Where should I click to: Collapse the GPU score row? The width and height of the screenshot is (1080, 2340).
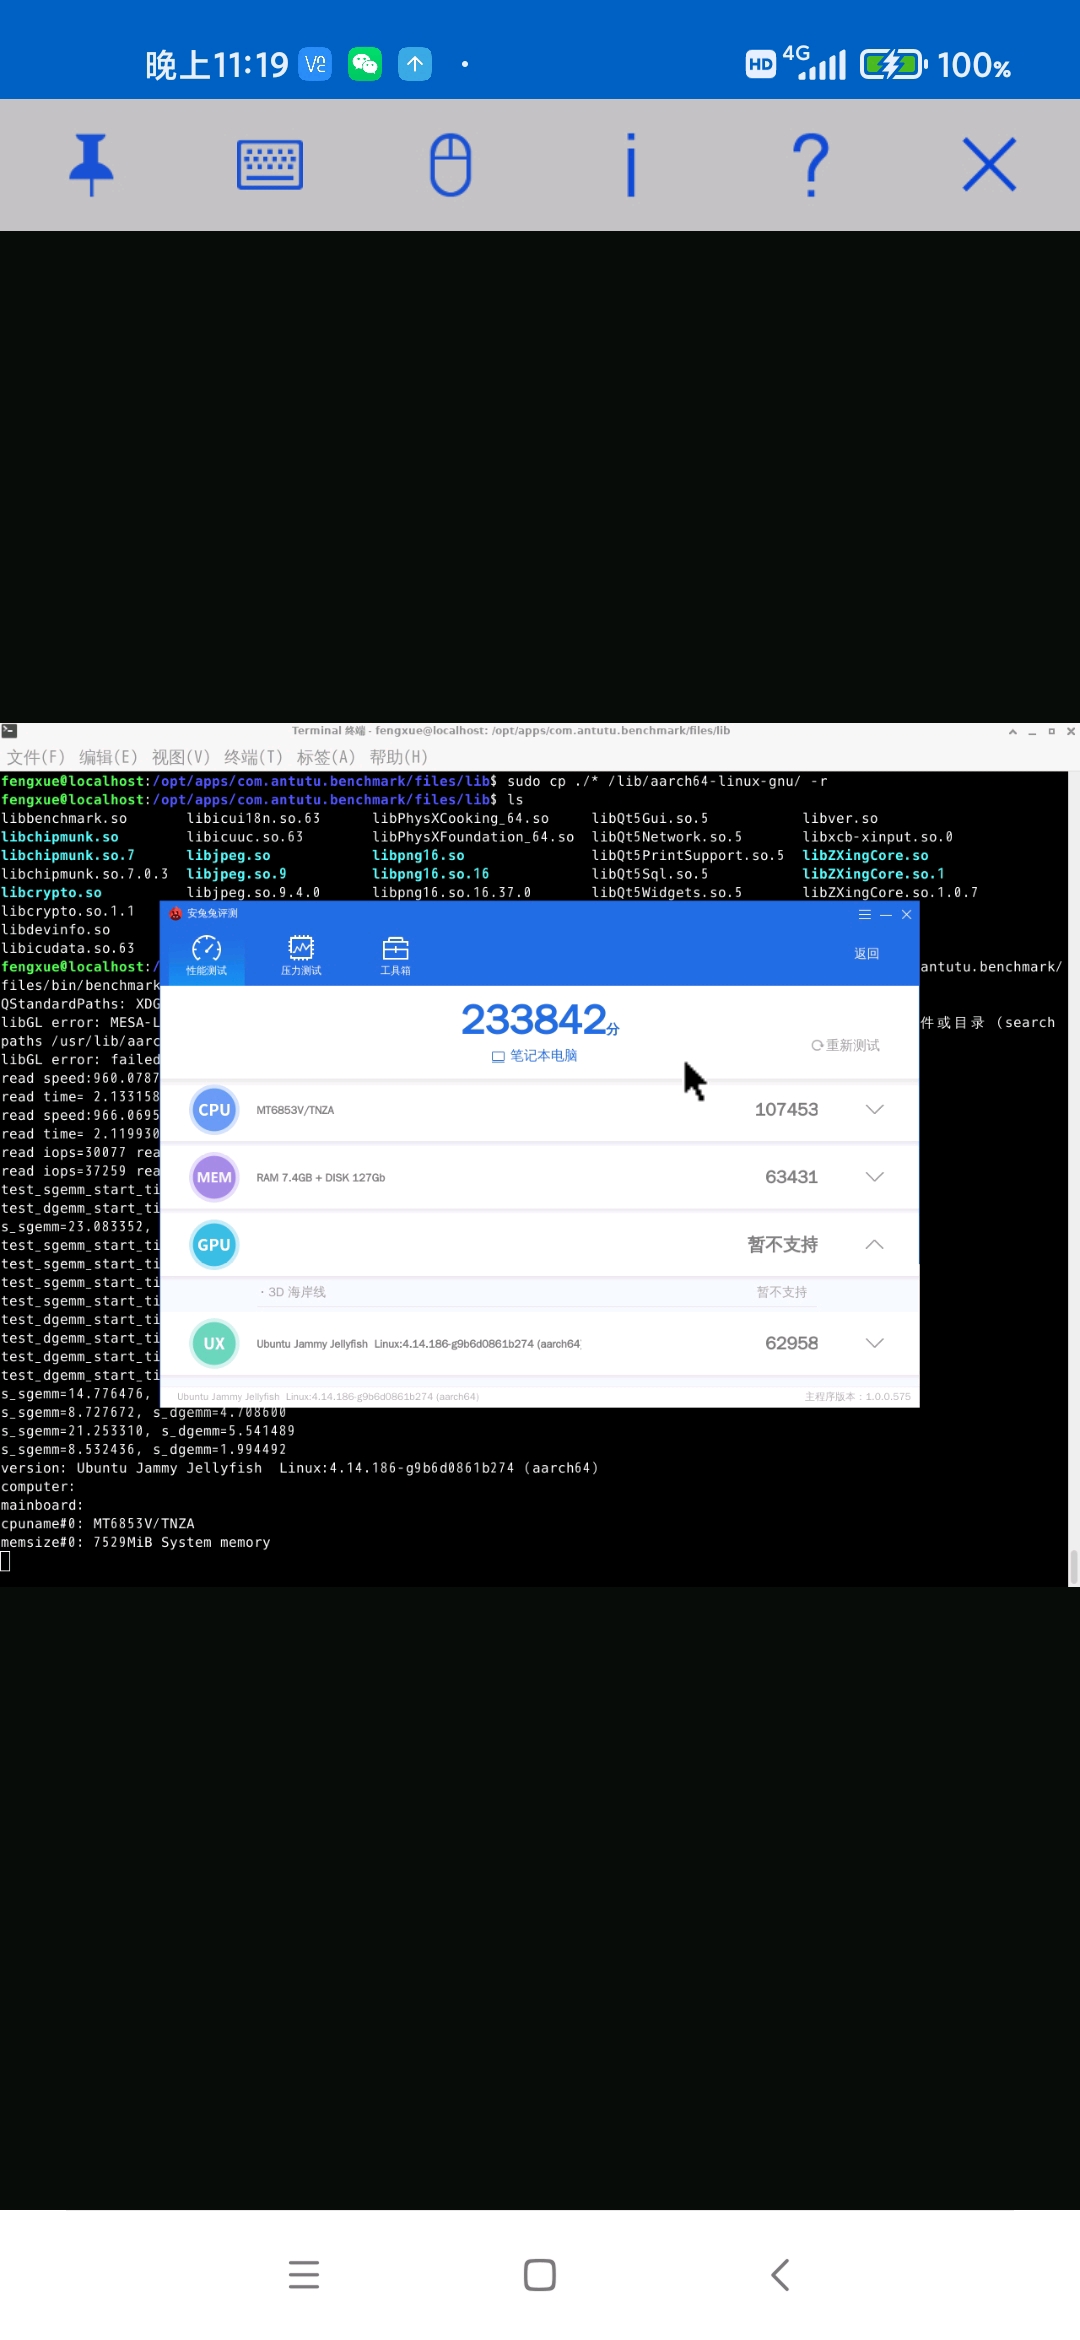point(874,1245)
